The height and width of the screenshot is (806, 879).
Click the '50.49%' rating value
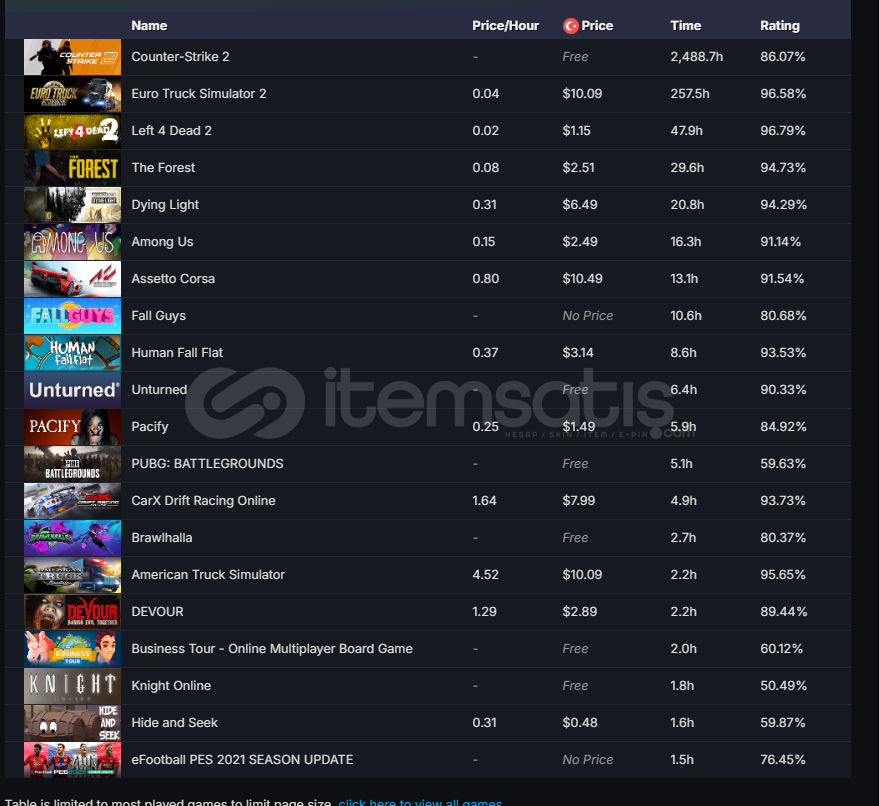pyautogui.click(x=783, y=685)
